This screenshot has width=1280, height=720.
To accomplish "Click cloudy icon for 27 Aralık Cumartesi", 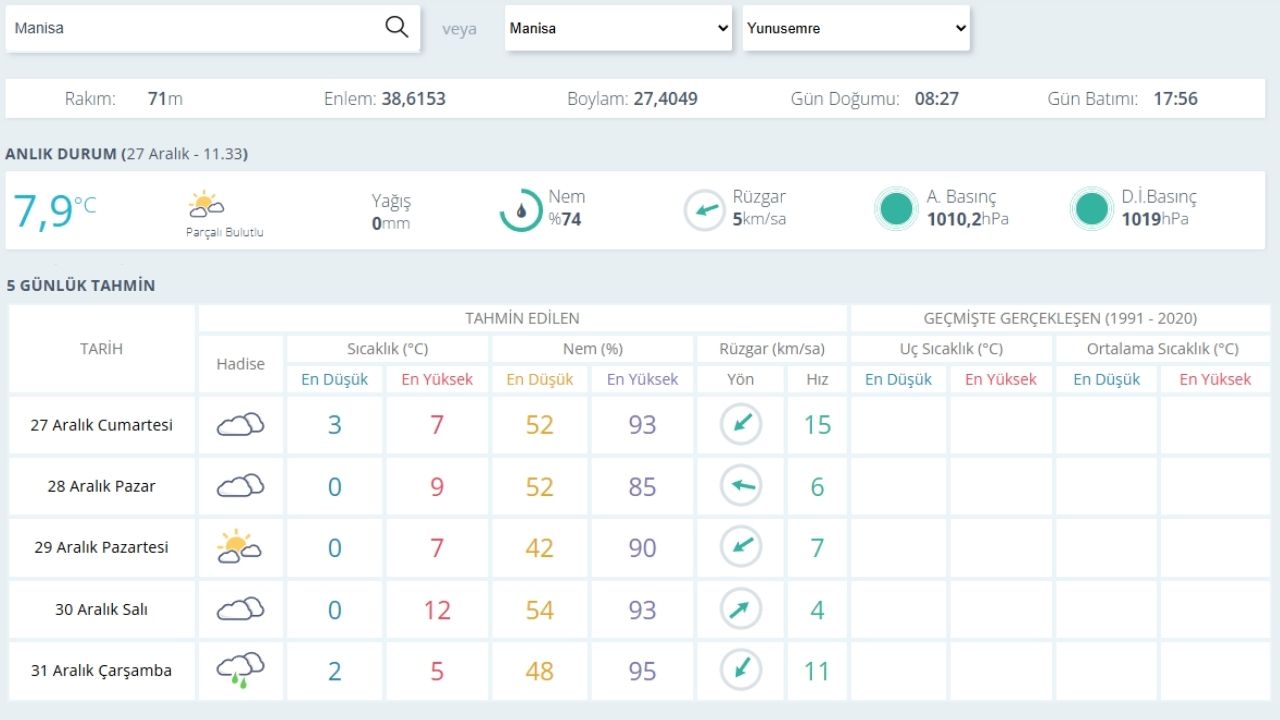I will 240,425.
